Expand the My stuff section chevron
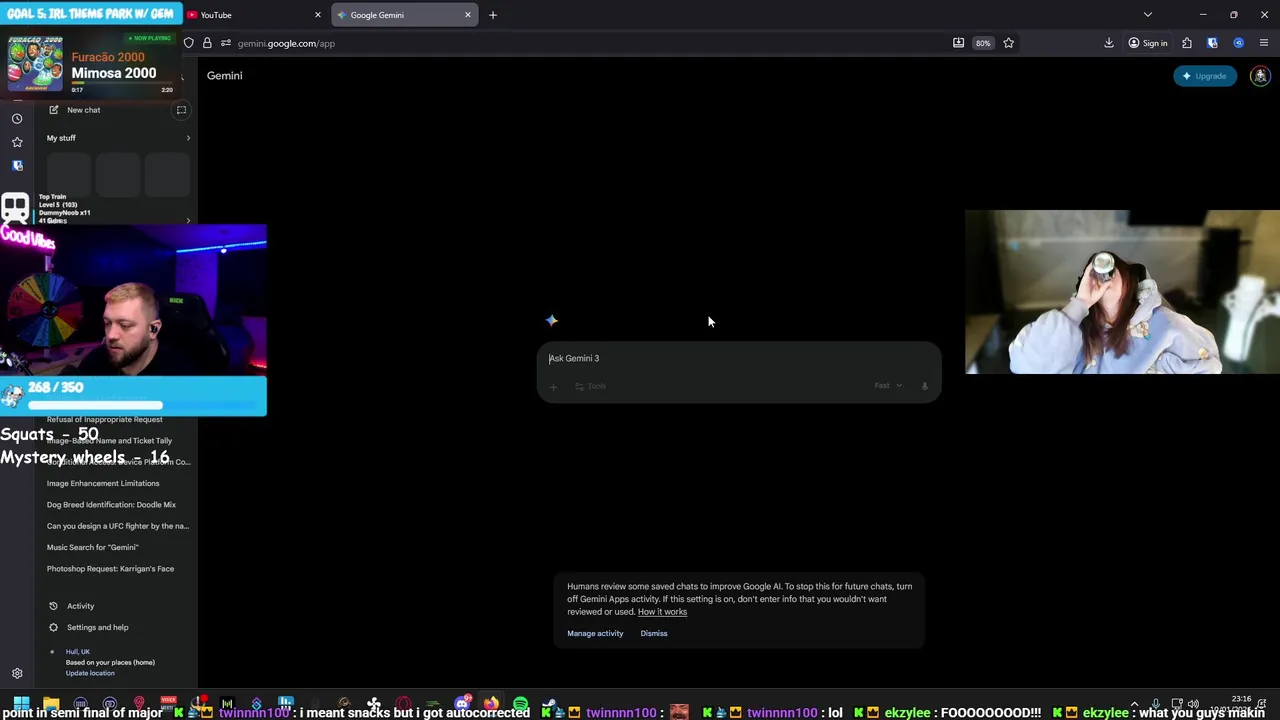The height and width of the screenshot is (720, 1280). pos(188,138)
